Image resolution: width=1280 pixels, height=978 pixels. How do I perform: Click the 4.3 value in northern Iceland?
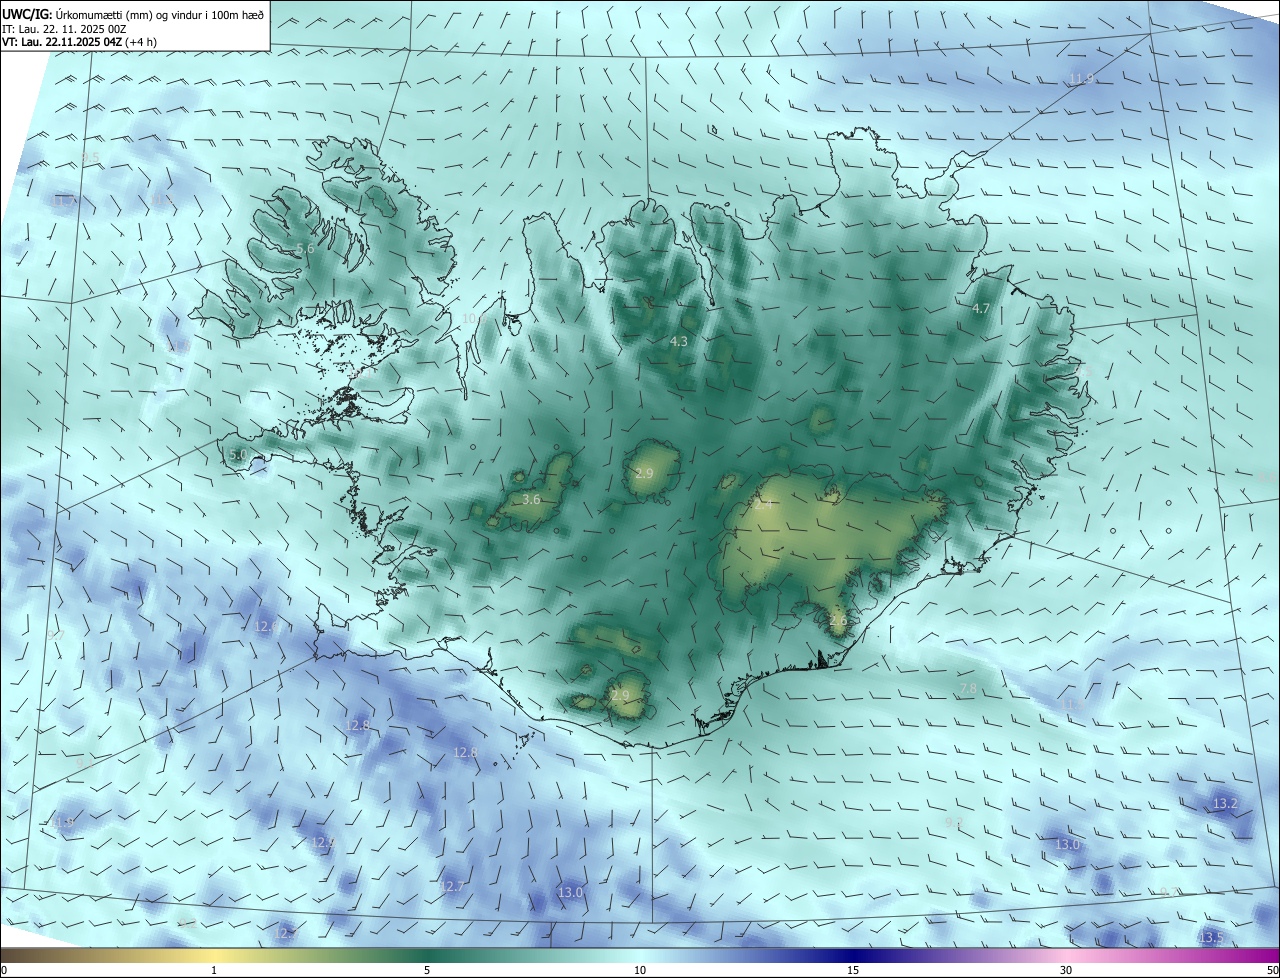point(678,341)
